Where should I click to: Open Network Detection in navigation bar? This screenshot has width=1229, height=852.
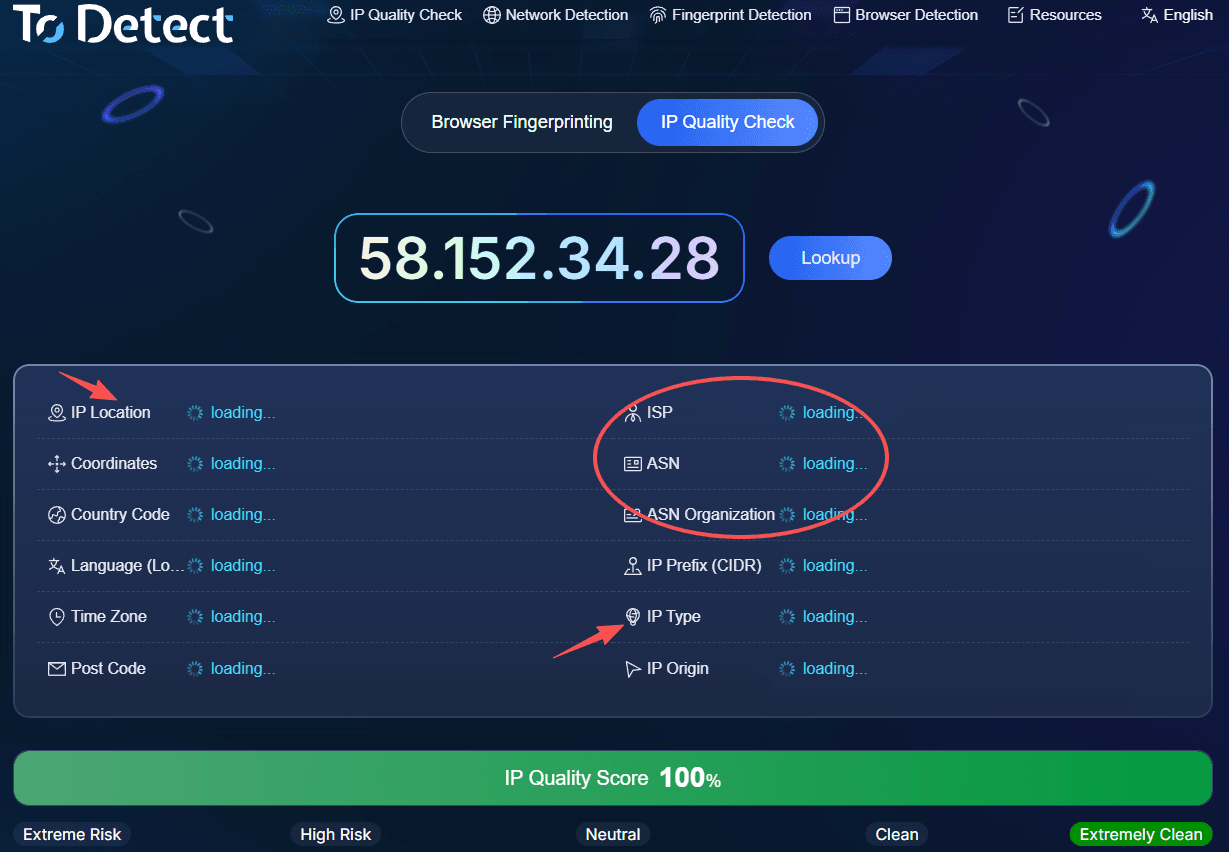555,15
